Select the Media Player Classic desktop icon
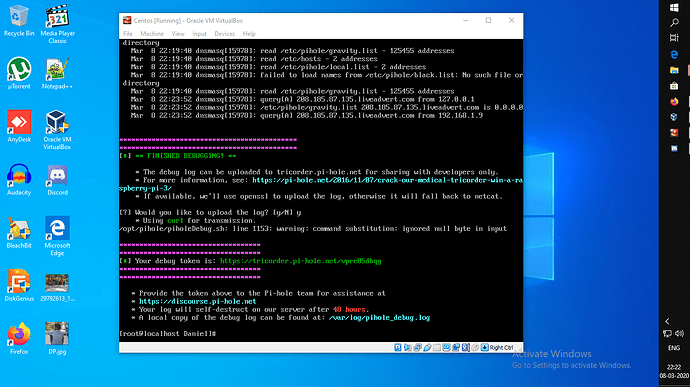 click(57, 24)
